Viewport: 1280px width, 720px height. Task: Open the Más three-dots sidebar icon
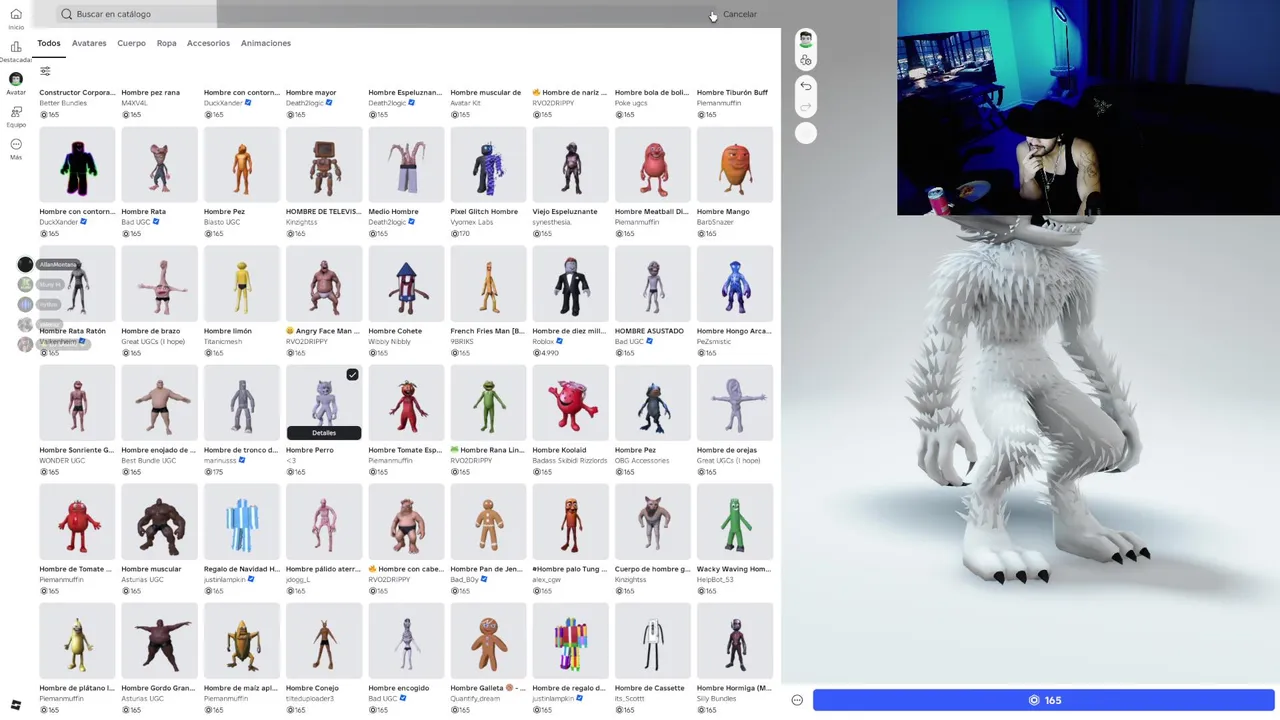pos(16,144)
